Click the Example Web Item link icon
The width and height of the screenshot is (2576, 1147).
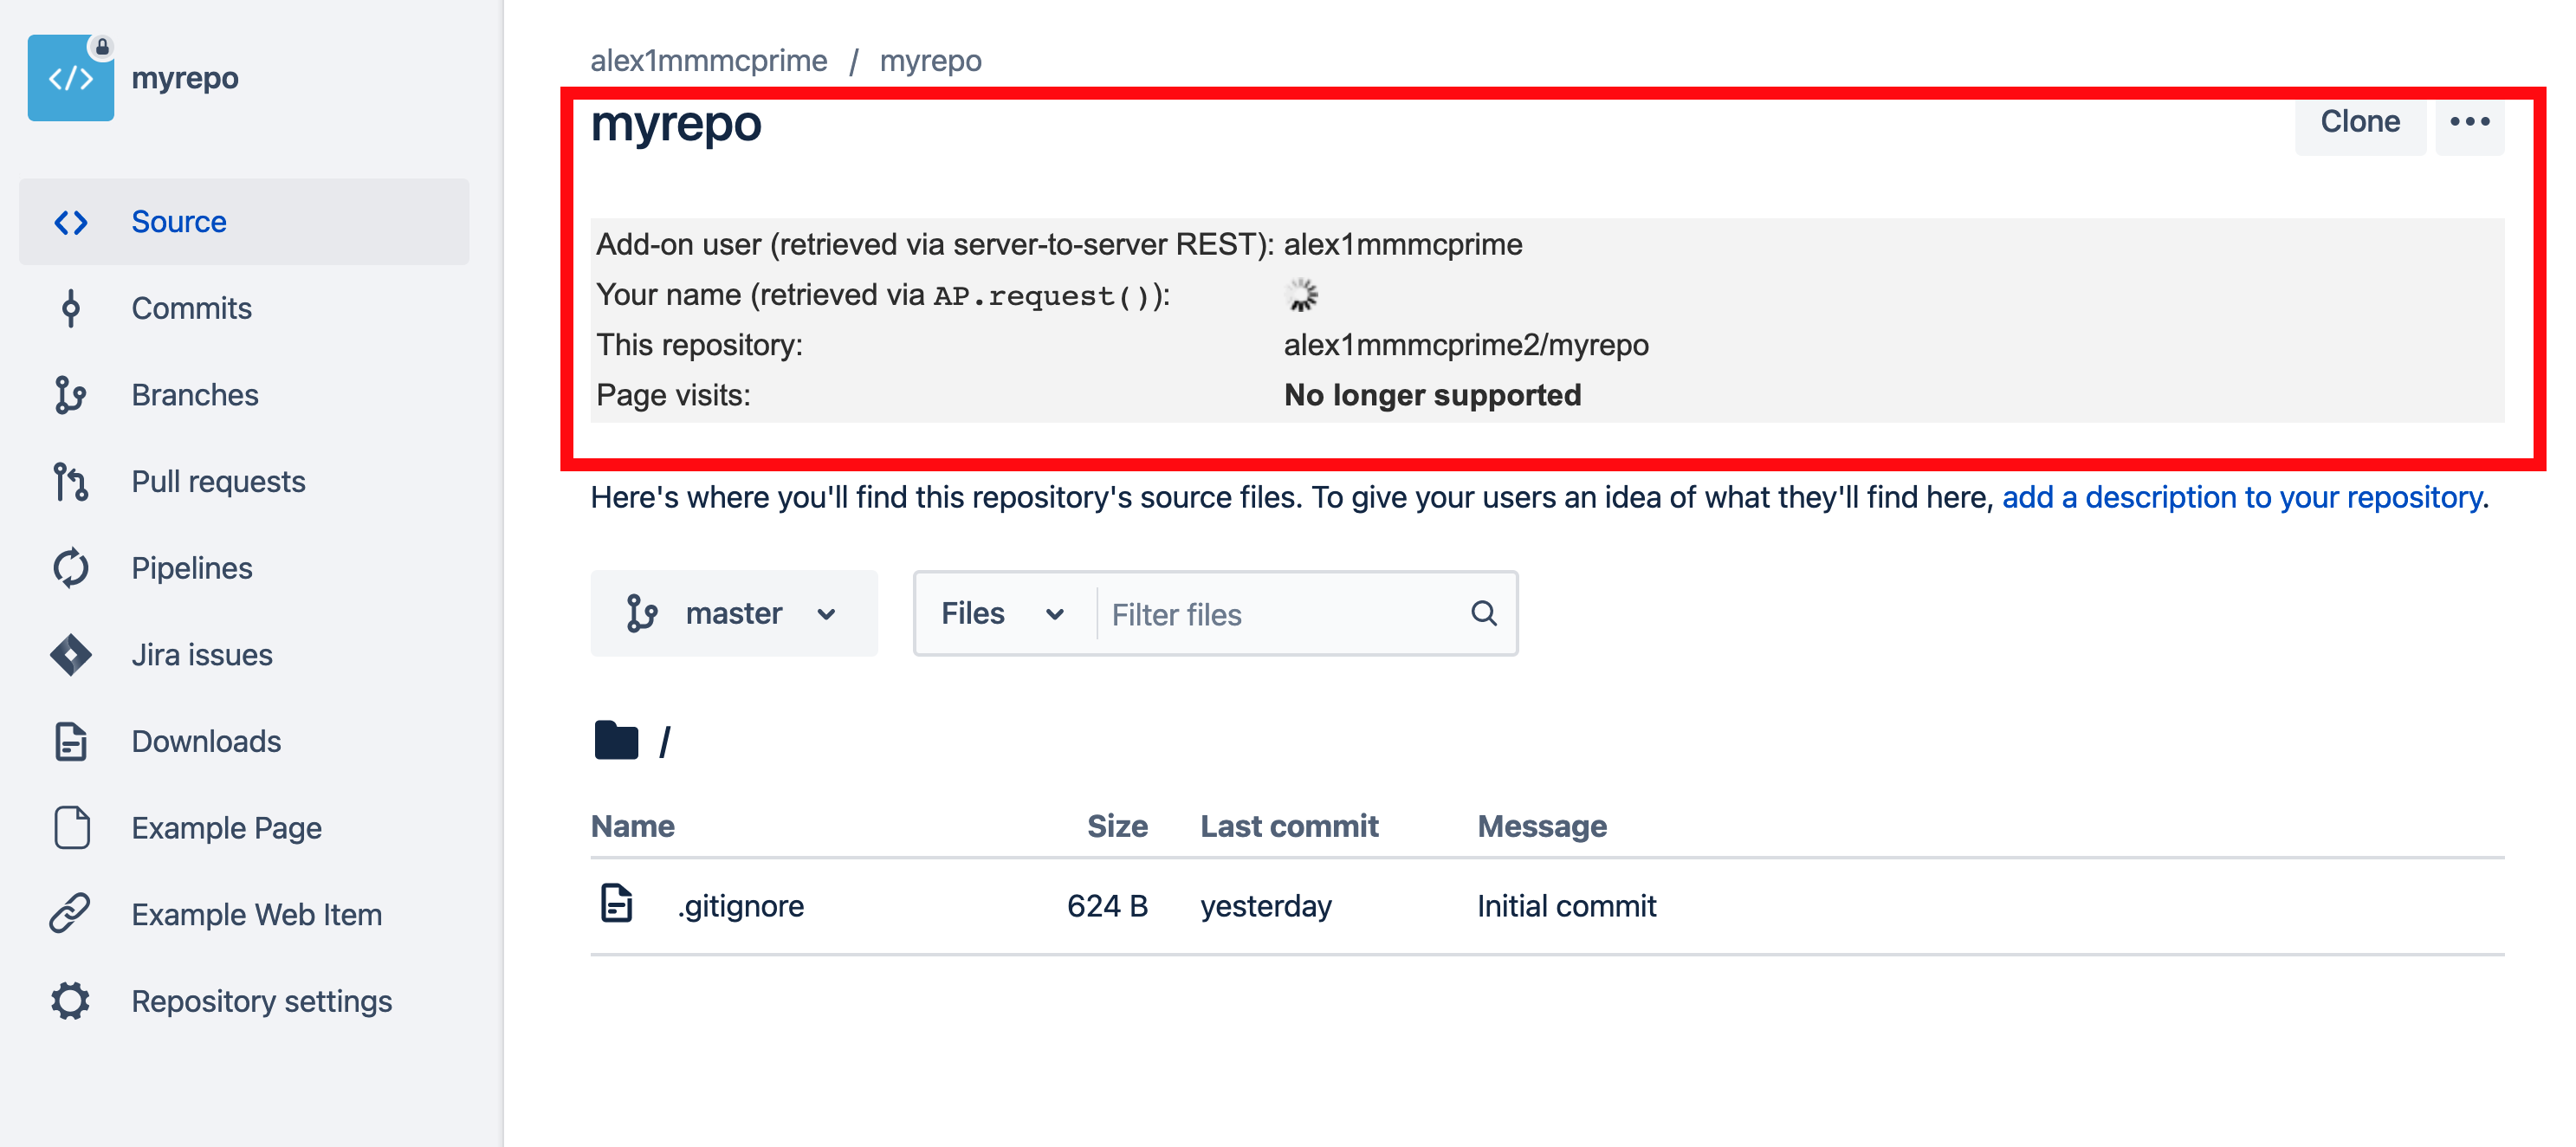71,914
